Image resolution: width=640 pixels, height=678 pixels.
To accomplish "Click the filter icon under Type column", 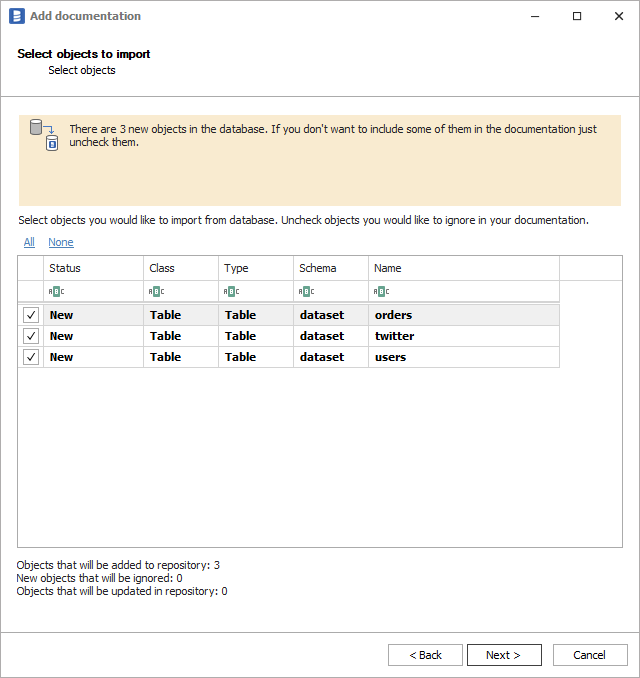I will click(x=231, y=291).
